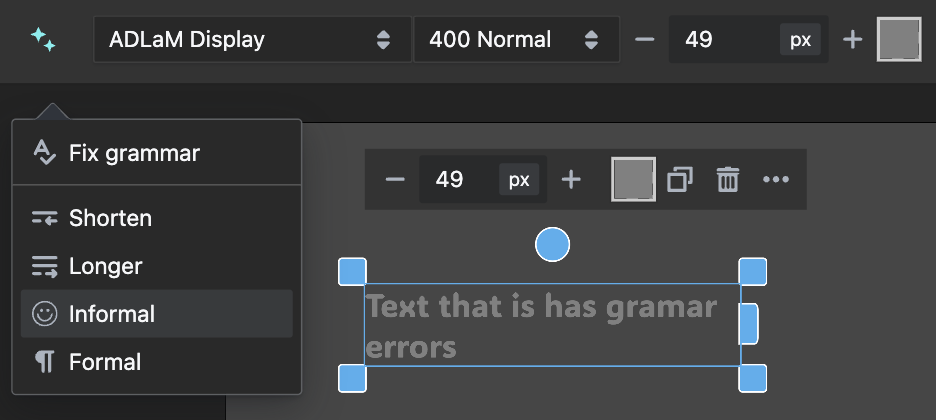The height and width of the screenshot is (420, 936).
Task: Choose the Informal tone option
Action: click(156, 314)
